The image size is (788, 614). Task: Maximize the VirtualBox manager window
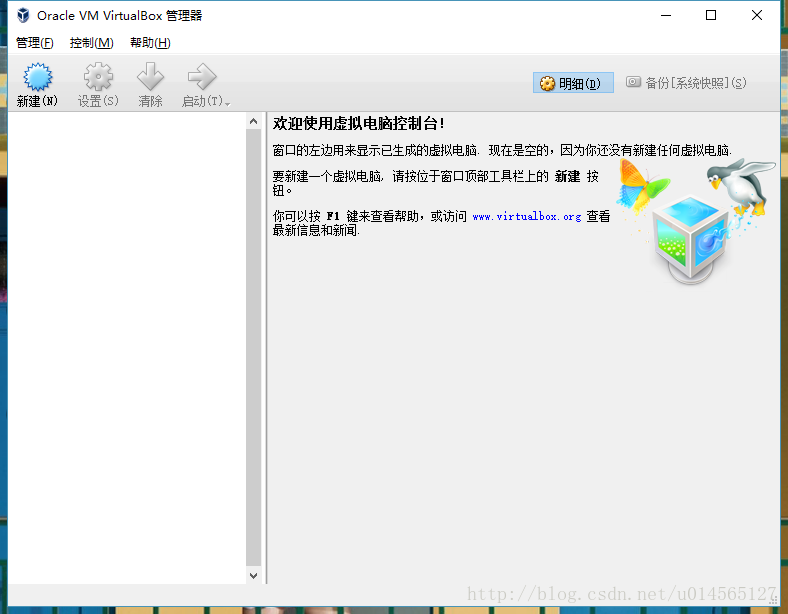[x=711, y=16]
